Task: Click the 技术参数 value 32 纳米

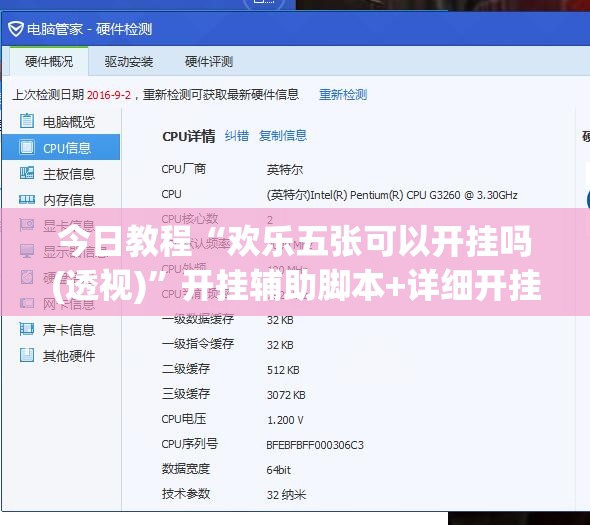Action: point(286,495)
